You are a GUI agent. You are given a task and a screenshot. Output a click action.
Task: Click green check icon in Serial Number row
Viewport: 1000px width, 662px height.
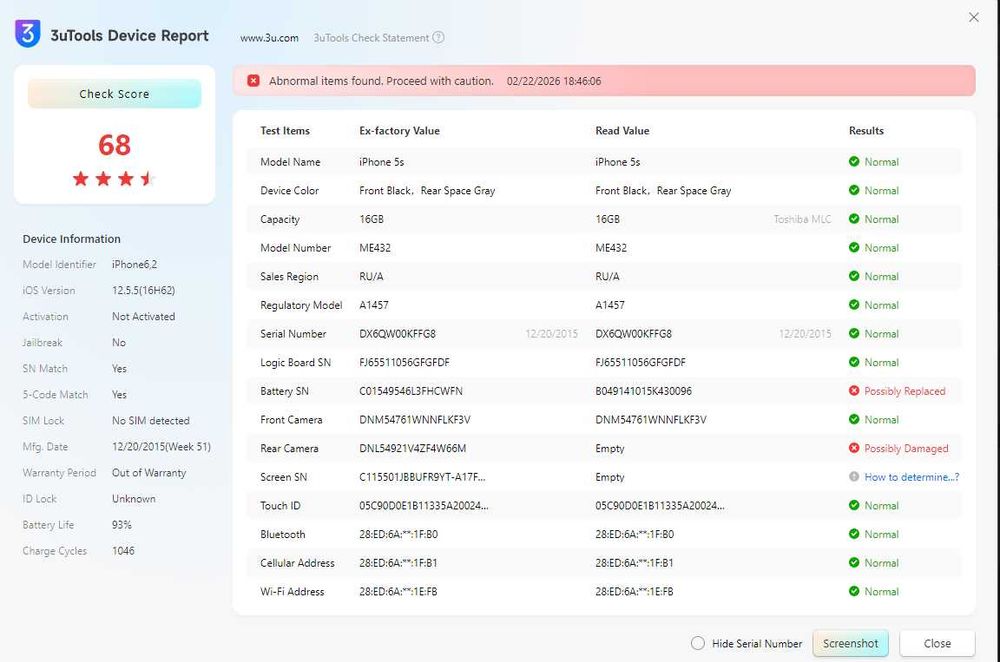tap(854, 334)
